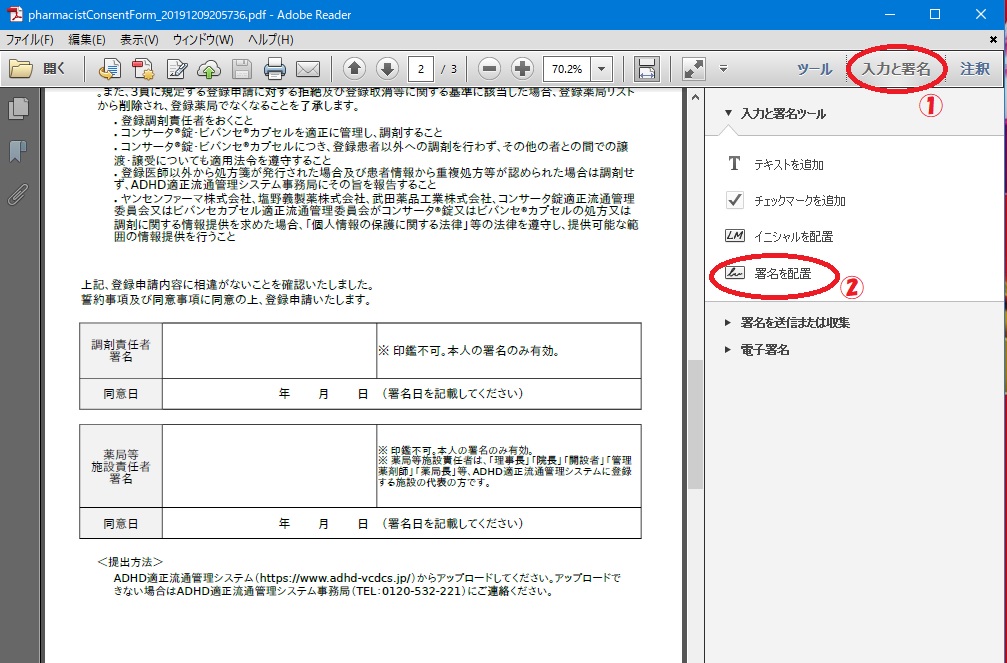This screenshot has width=1007, height=663.
Task: Open the ファイル(F) menu
Action: (30, 39)
